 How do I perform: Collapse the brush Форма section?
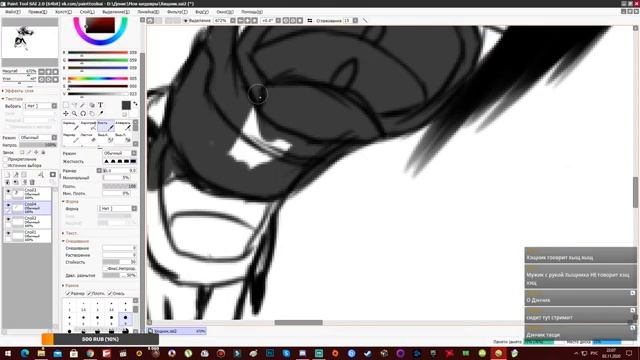(71, 202)
